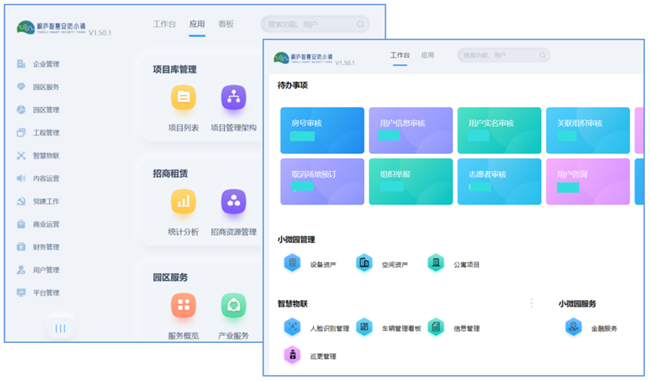Select 内容运营 in the left sidebar

click(x=38, y=178)
